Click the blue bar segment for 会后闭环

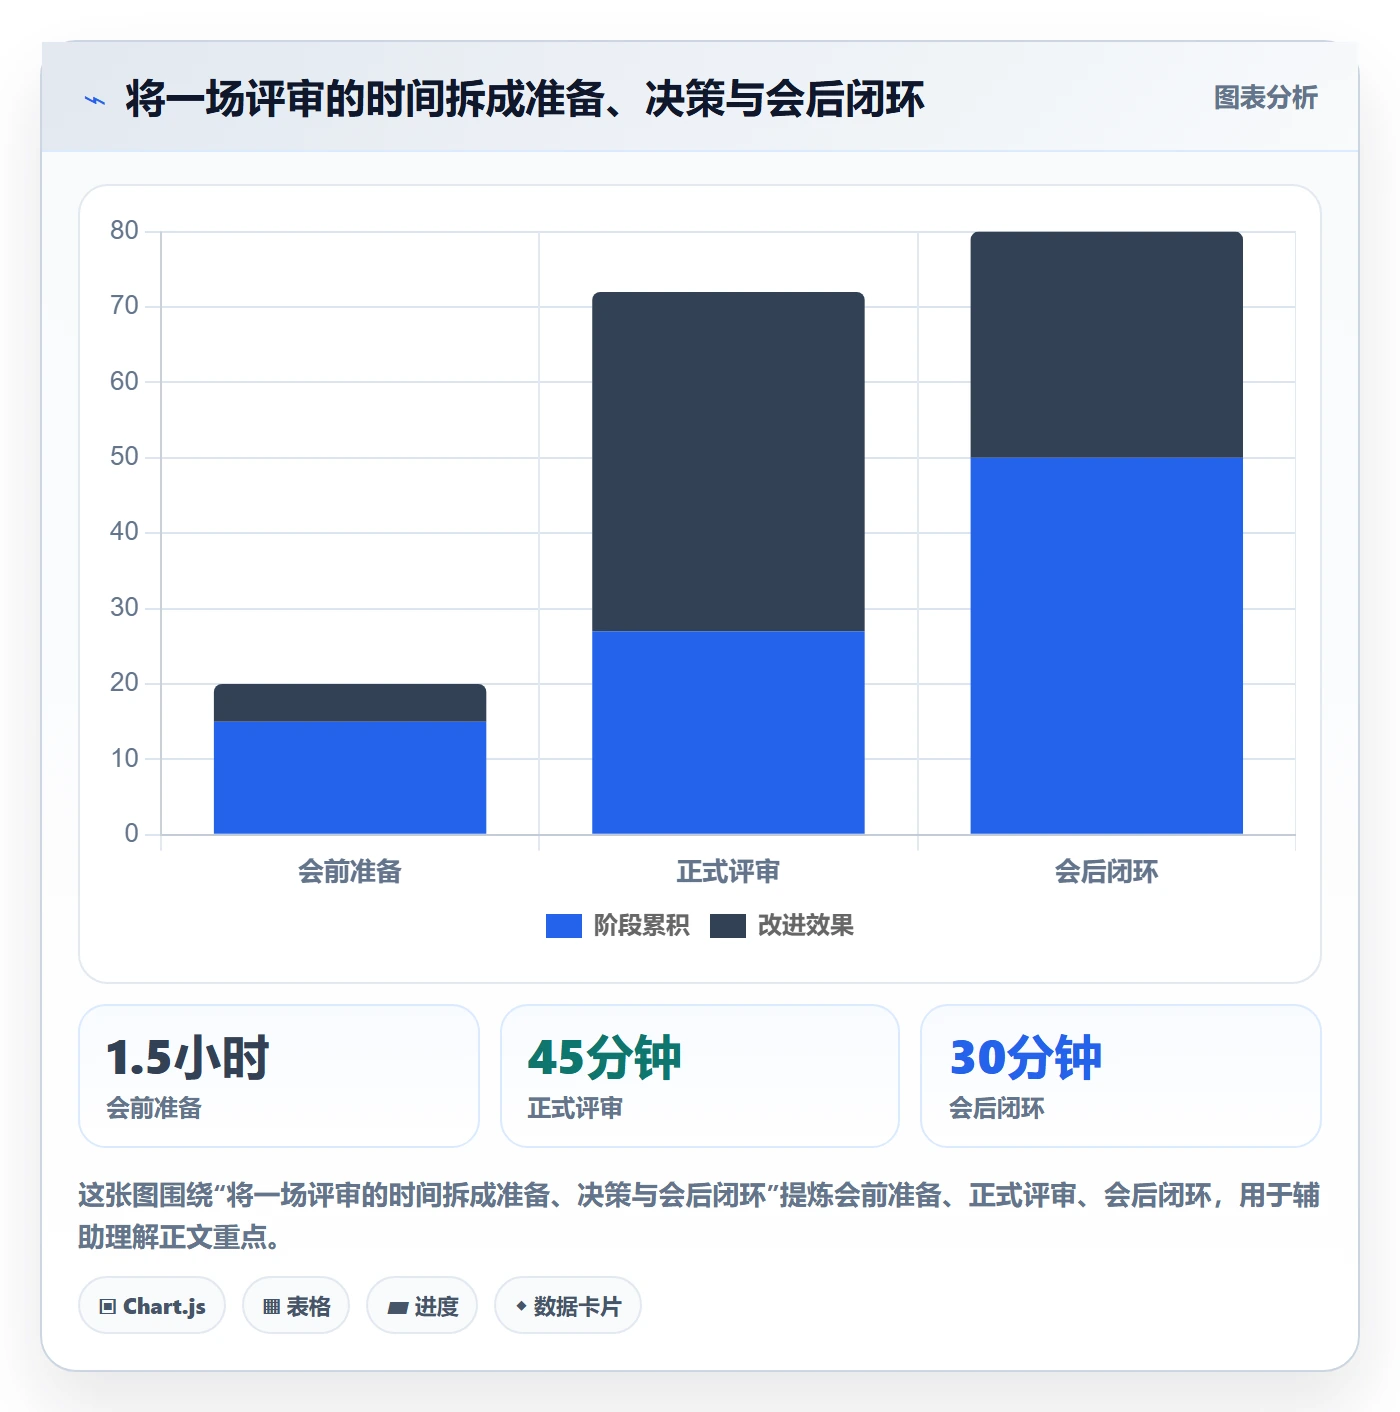1106,646
